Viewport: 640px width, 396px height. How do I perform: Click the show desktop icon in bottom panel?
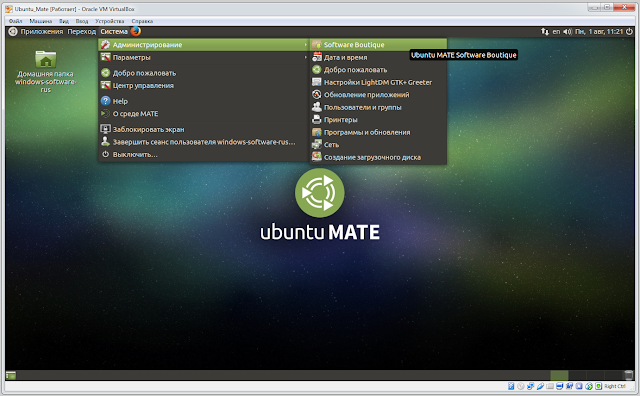11,375
